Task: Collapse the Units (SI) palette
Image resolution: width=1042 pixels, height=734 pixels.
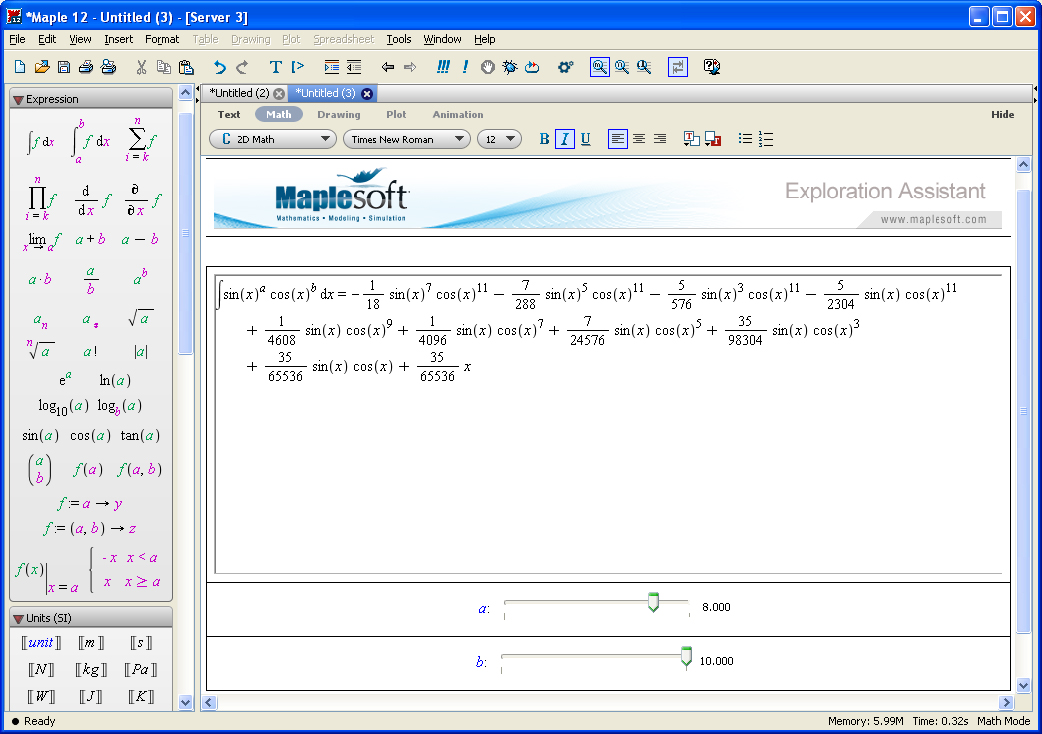Action: point(19,618)
